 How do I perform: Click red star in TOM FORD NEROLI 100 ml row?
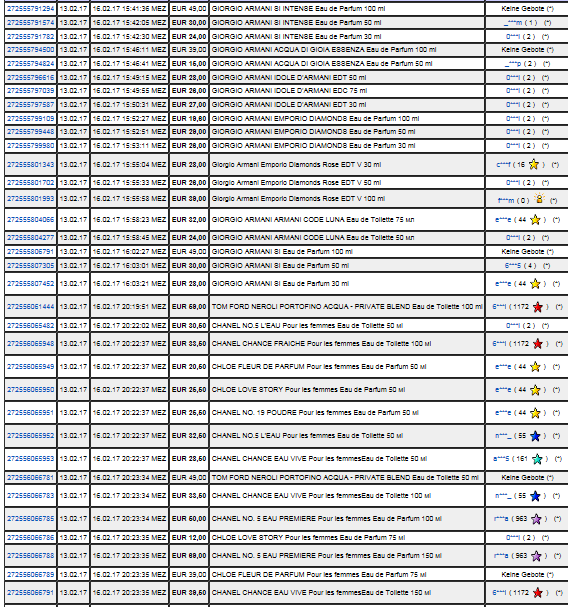pyautogui.click(x=537, y=307)
